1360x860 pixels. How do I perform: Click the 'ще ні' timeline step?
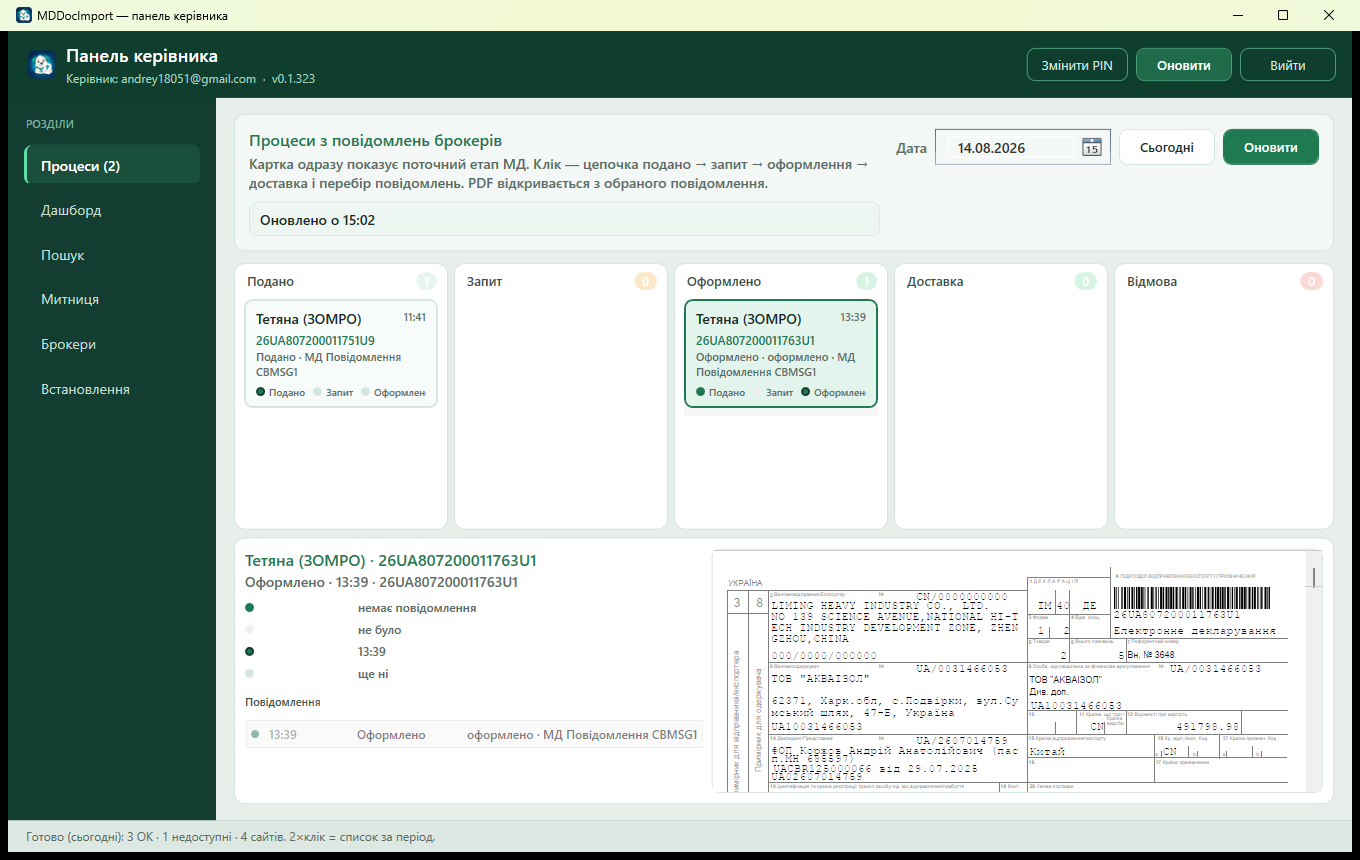(x=372, y=674)
